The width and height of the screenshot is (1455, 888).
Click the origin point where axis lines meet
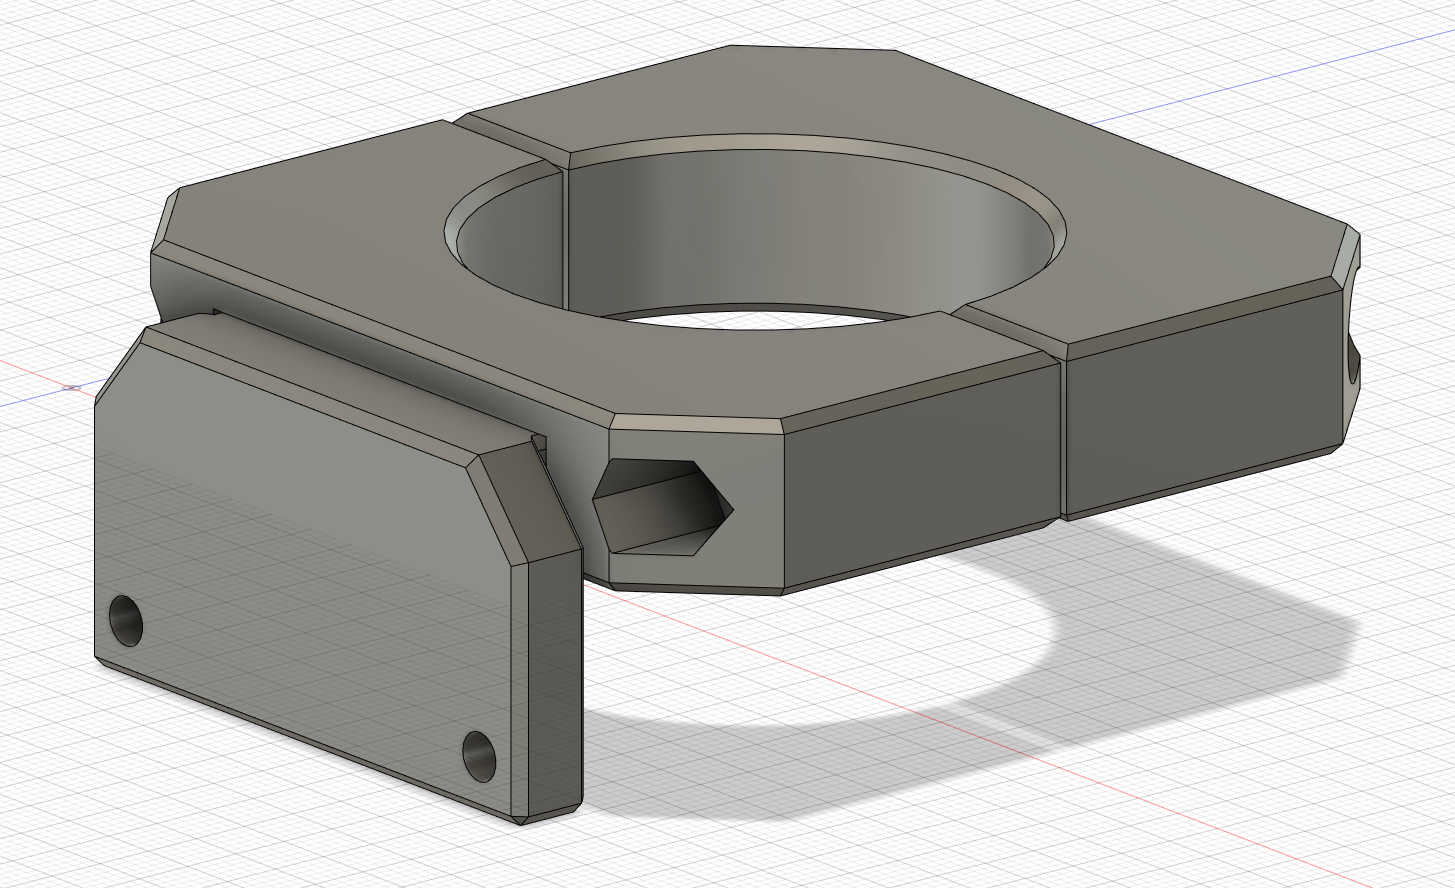pyautogui.click(x=73, y=387)
